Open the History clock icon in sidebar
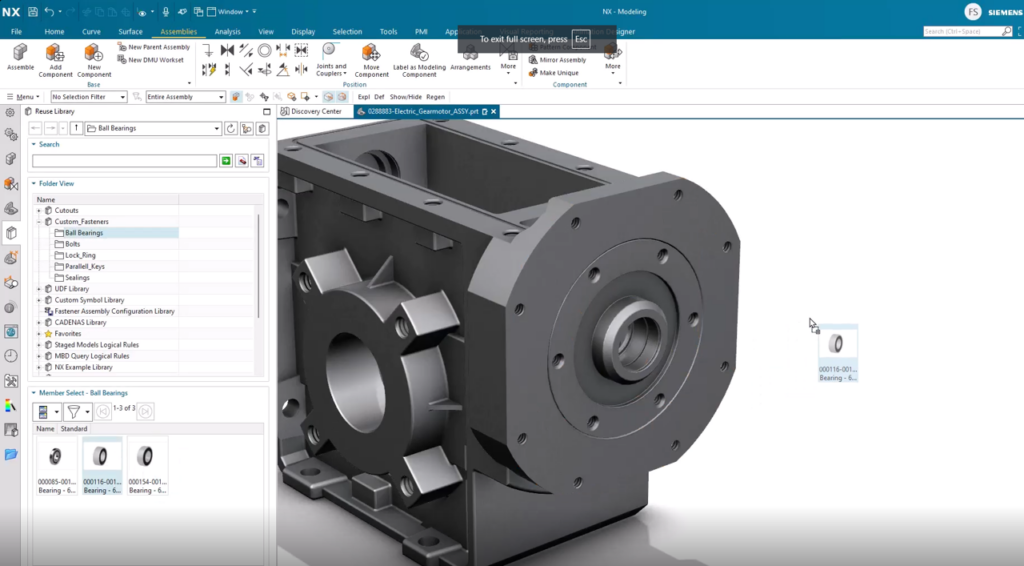The width and height of the screenshot is (1024, 566). [11, 356]
